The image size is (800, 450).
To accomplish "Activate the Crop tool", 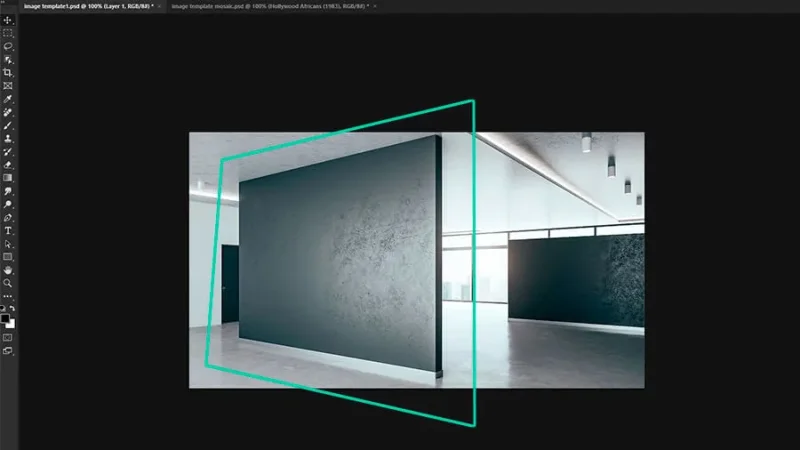I will click(8, 73).
